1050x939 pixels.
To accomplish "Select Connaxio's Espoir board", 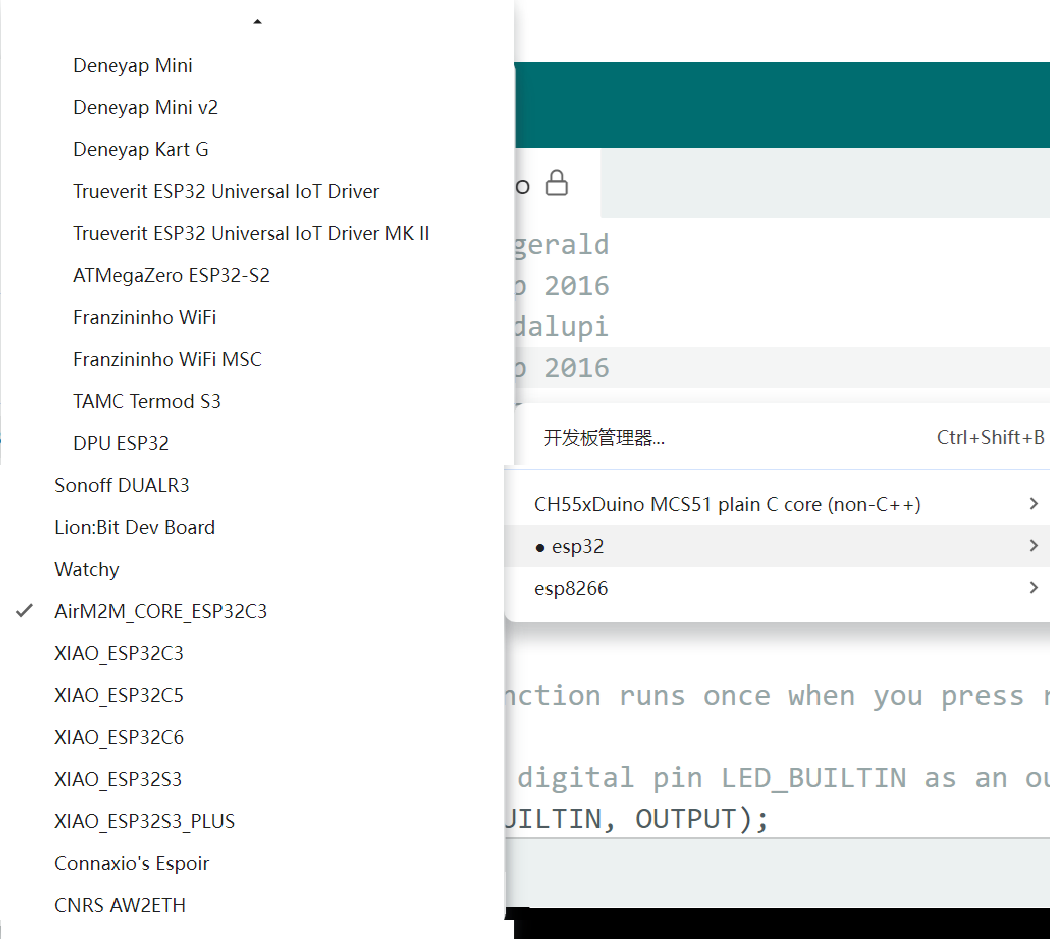I will (x=132, y=863).
